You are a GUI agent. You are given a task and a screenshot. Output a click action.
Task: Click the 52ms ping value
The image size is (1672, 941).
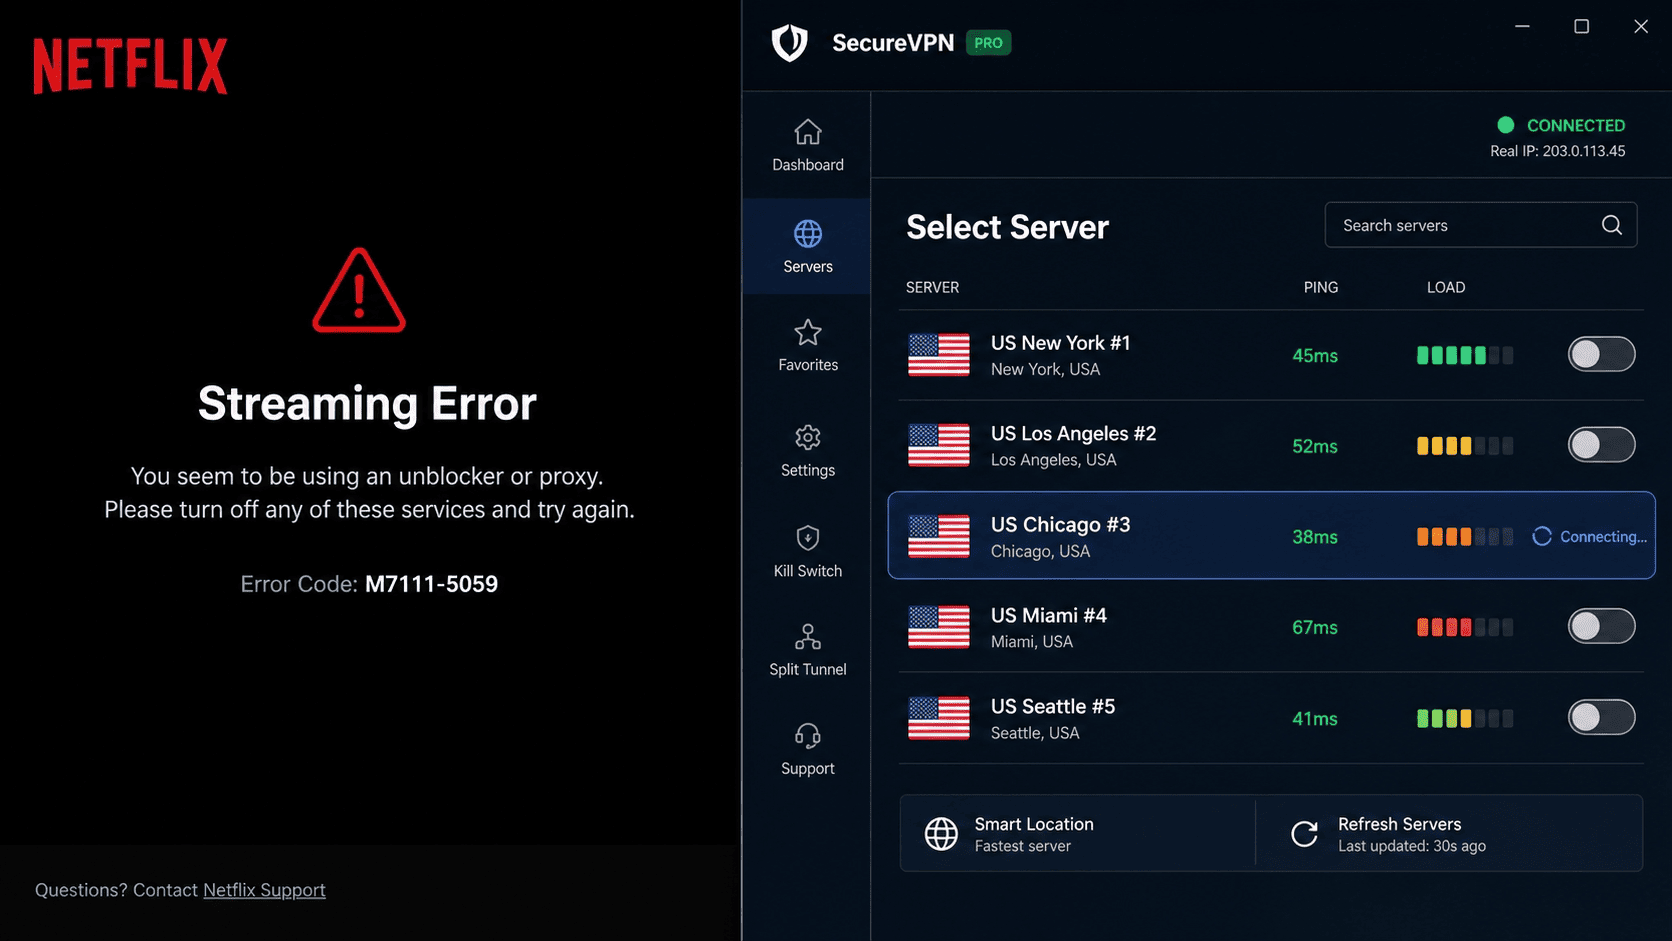[1315, 446]
